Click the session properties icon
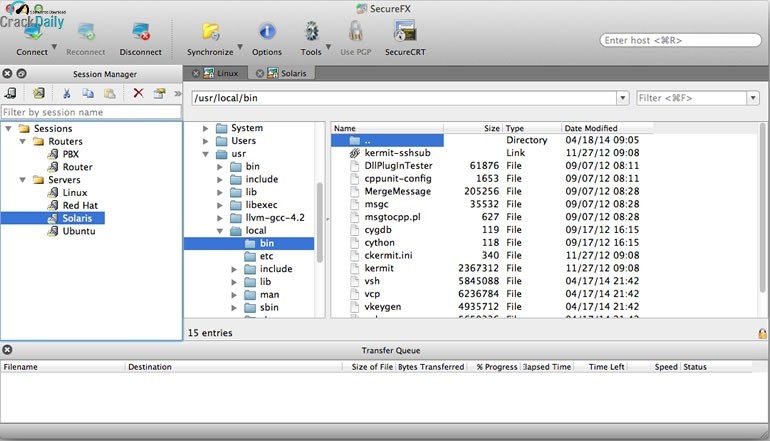This screenshot has height=441, width=770. 159,93
